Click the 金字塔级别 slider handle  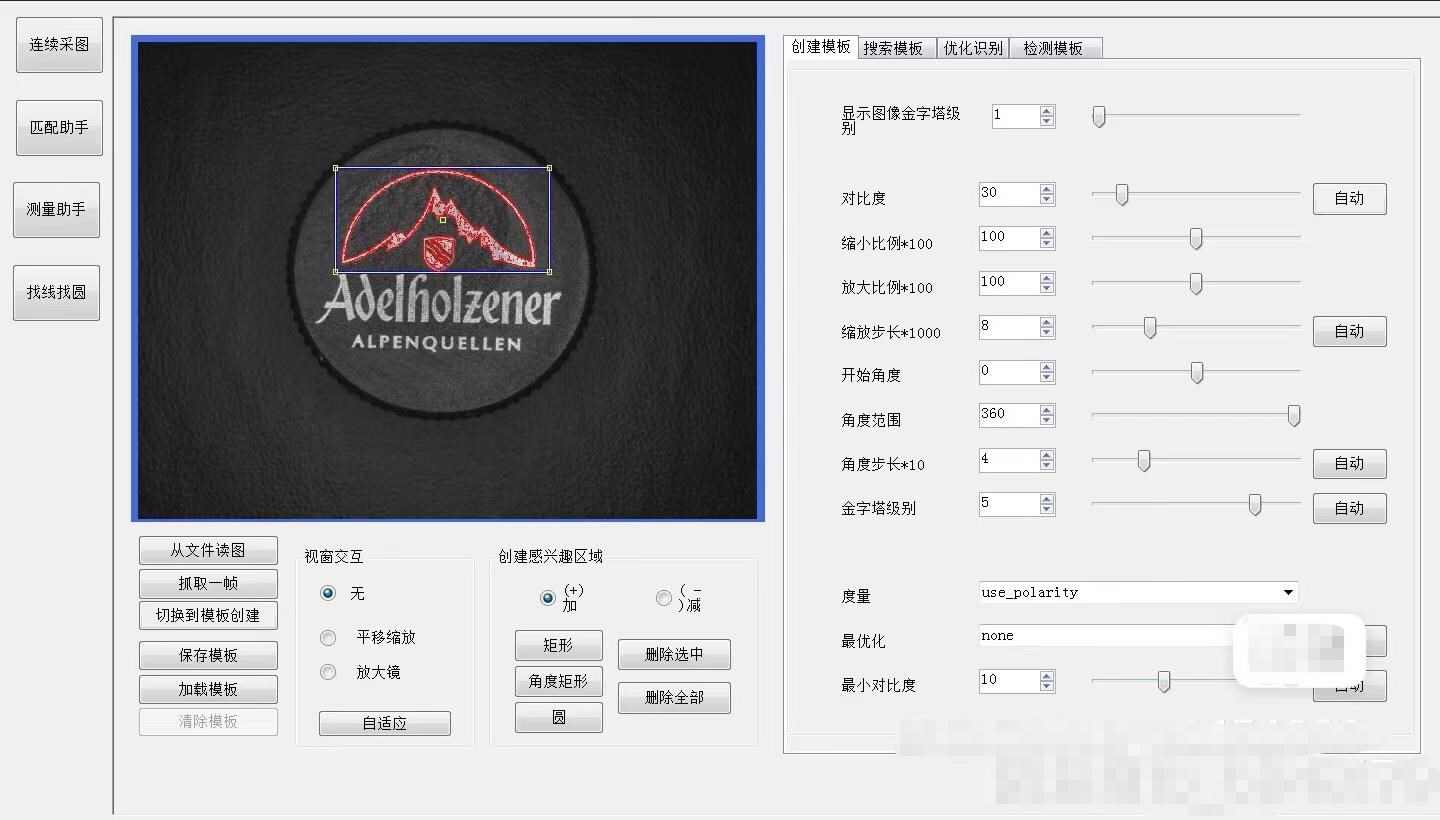tap(1254, 505)
